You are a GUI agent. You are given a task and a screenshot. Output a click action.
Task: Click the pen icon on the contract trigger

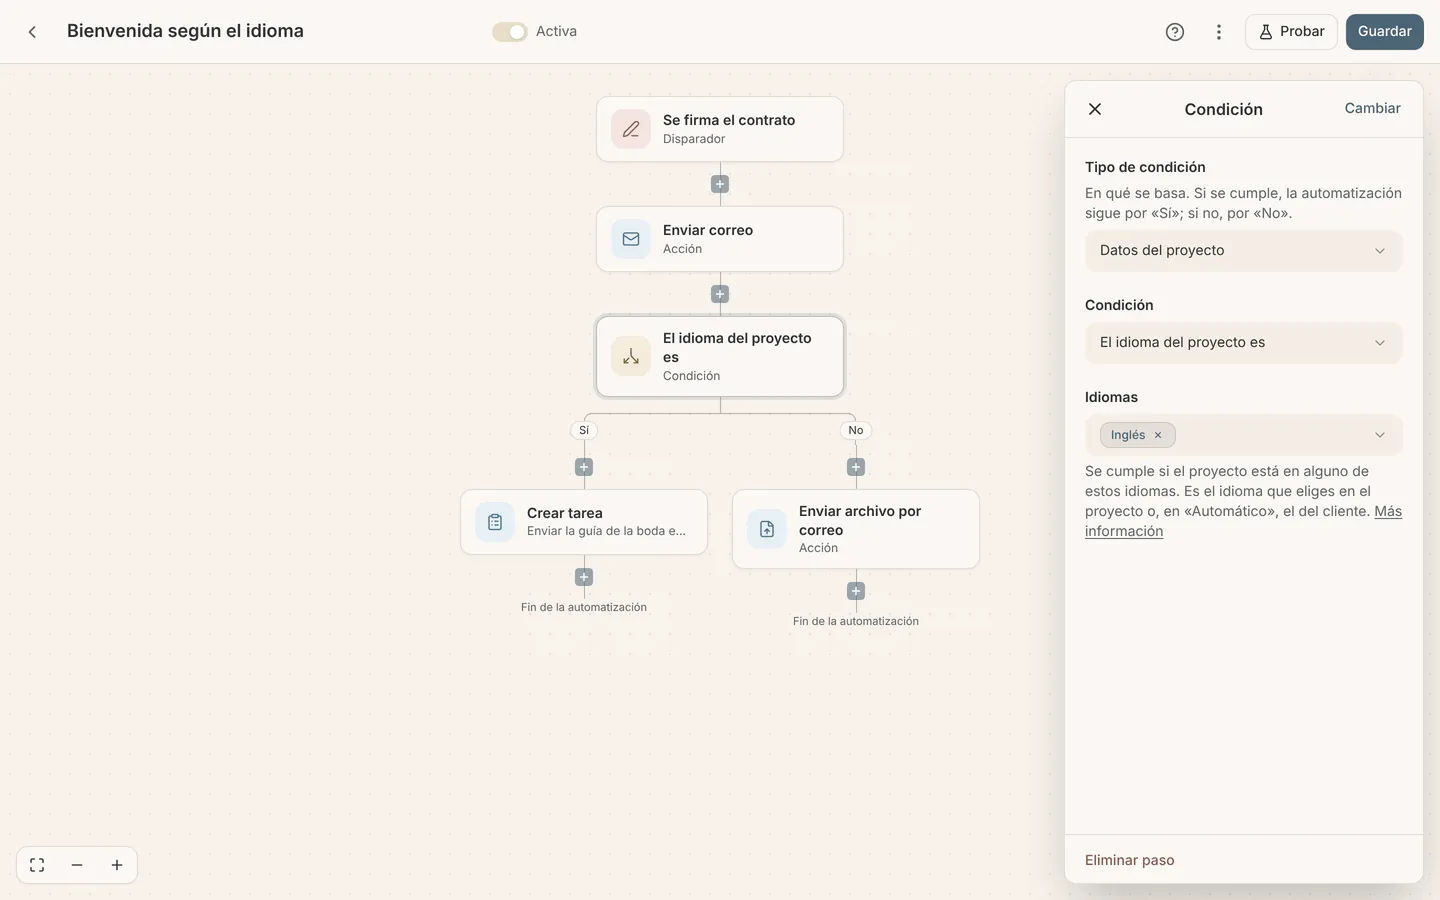[x=631, y=129]
